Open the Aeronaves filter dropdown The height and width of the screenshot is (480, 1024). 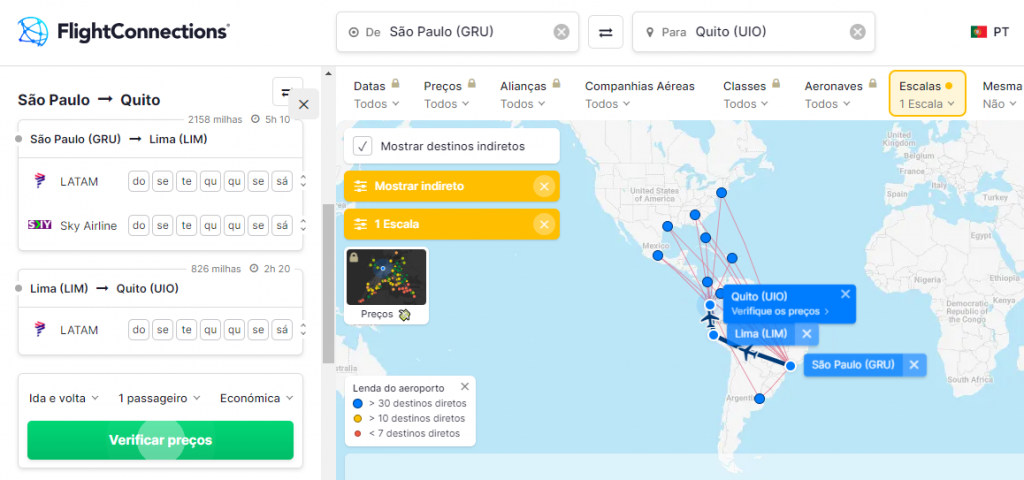tap(839, 95)
